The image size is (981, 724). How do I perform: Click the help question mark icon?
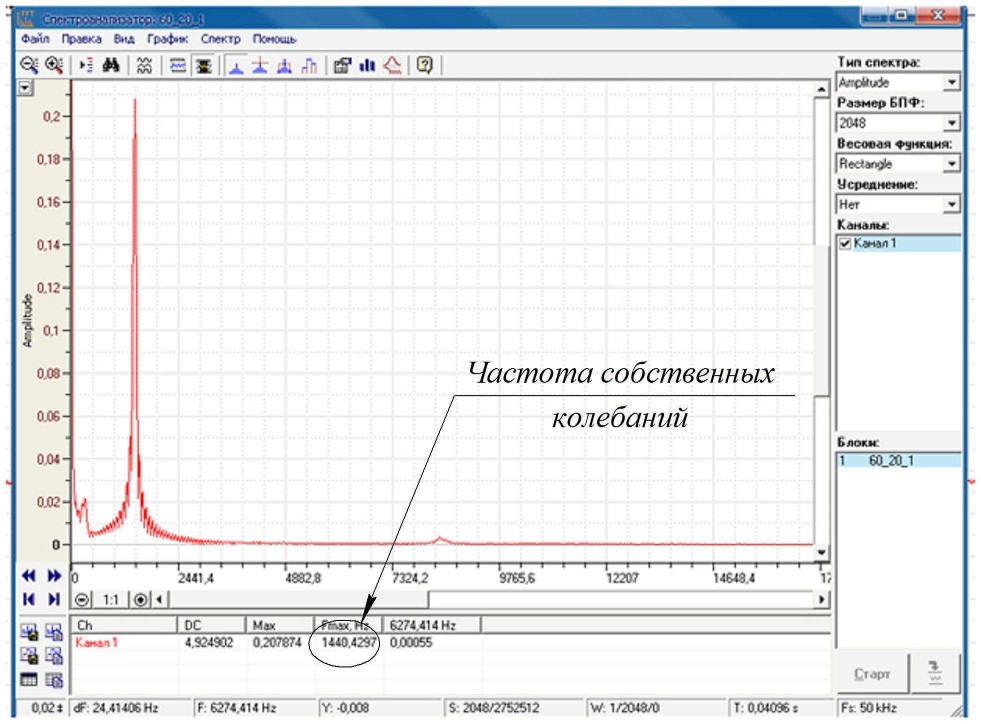pyautogui.click(x=425, y=64)
